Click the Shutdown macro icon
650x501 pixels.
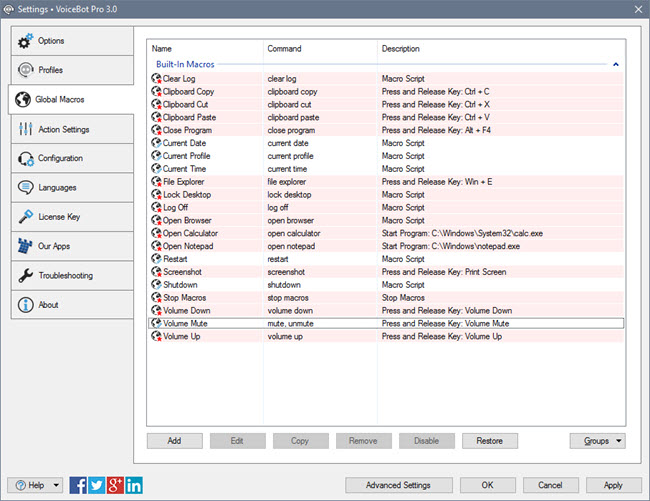click(156, 284)
